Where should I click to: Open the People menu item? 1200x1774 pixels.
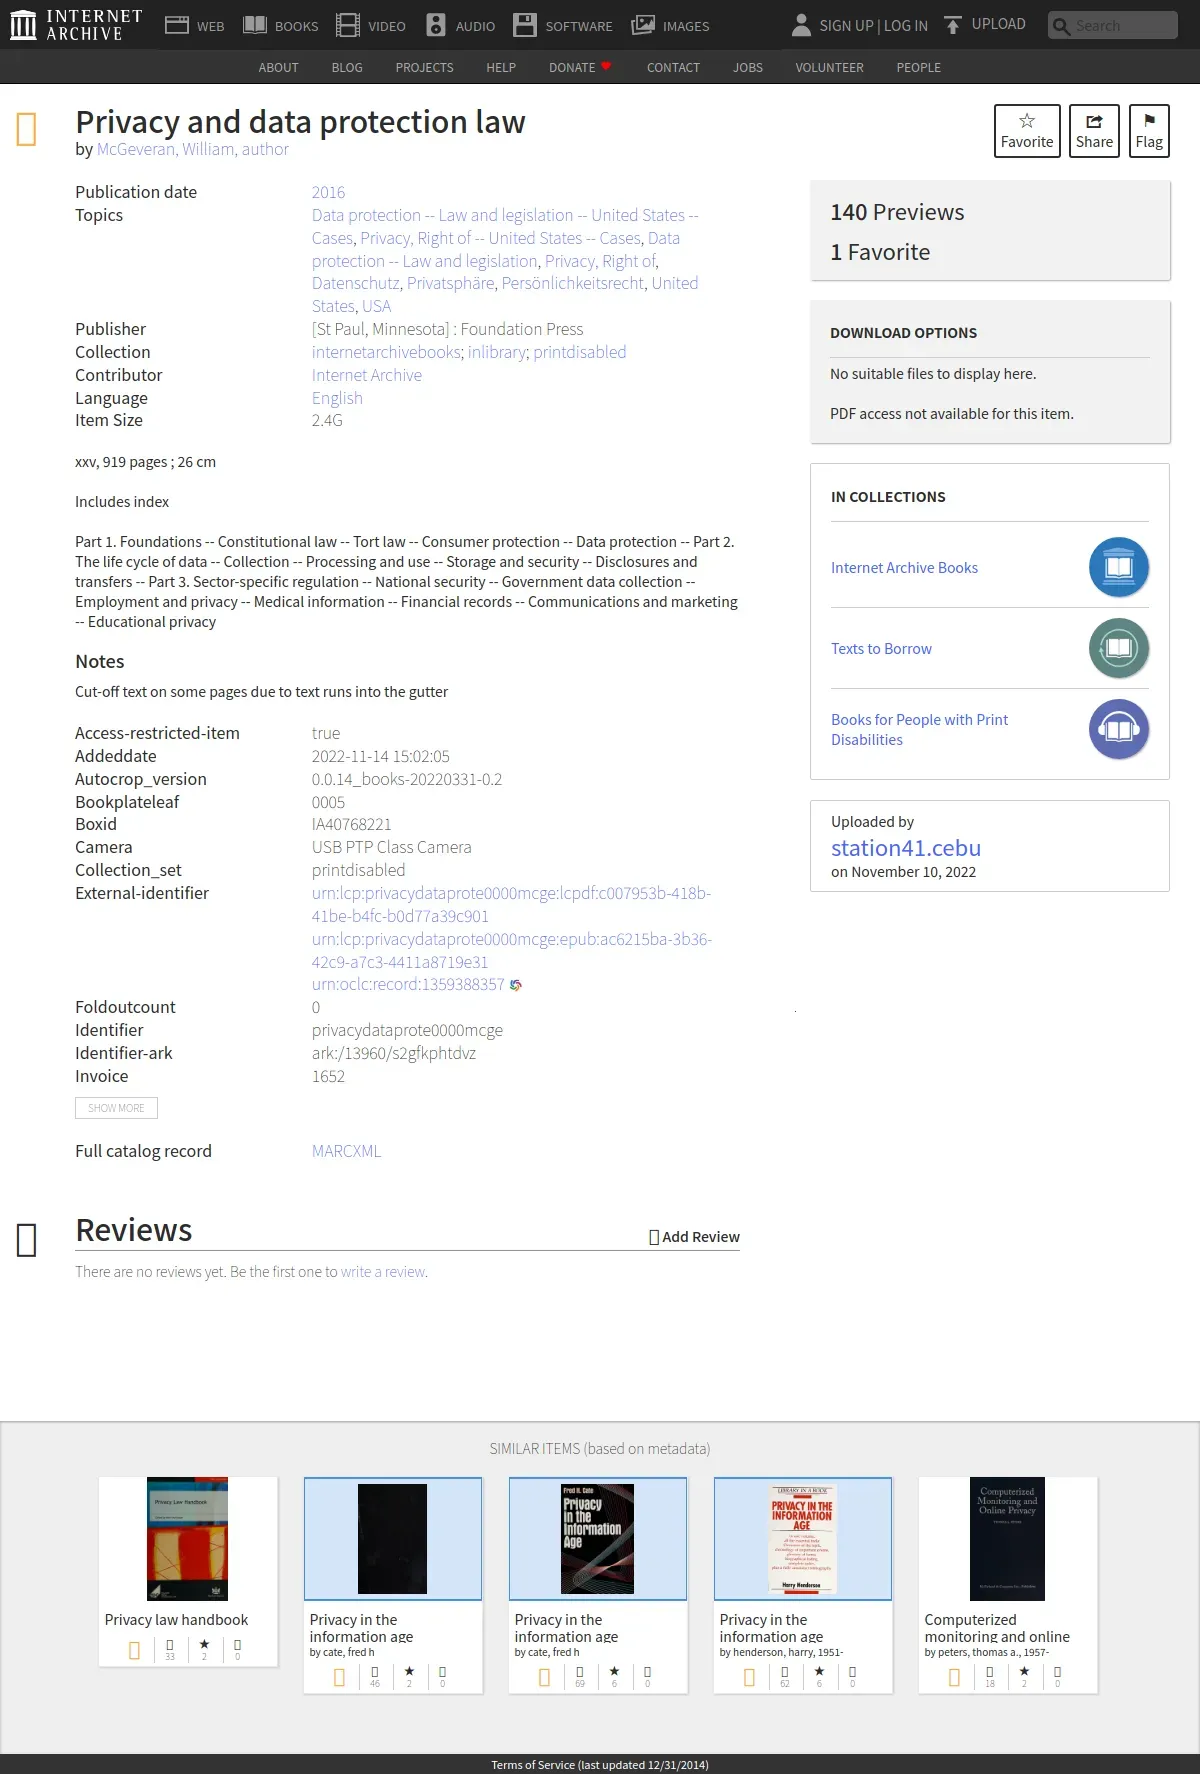click(x=918, y=67)
